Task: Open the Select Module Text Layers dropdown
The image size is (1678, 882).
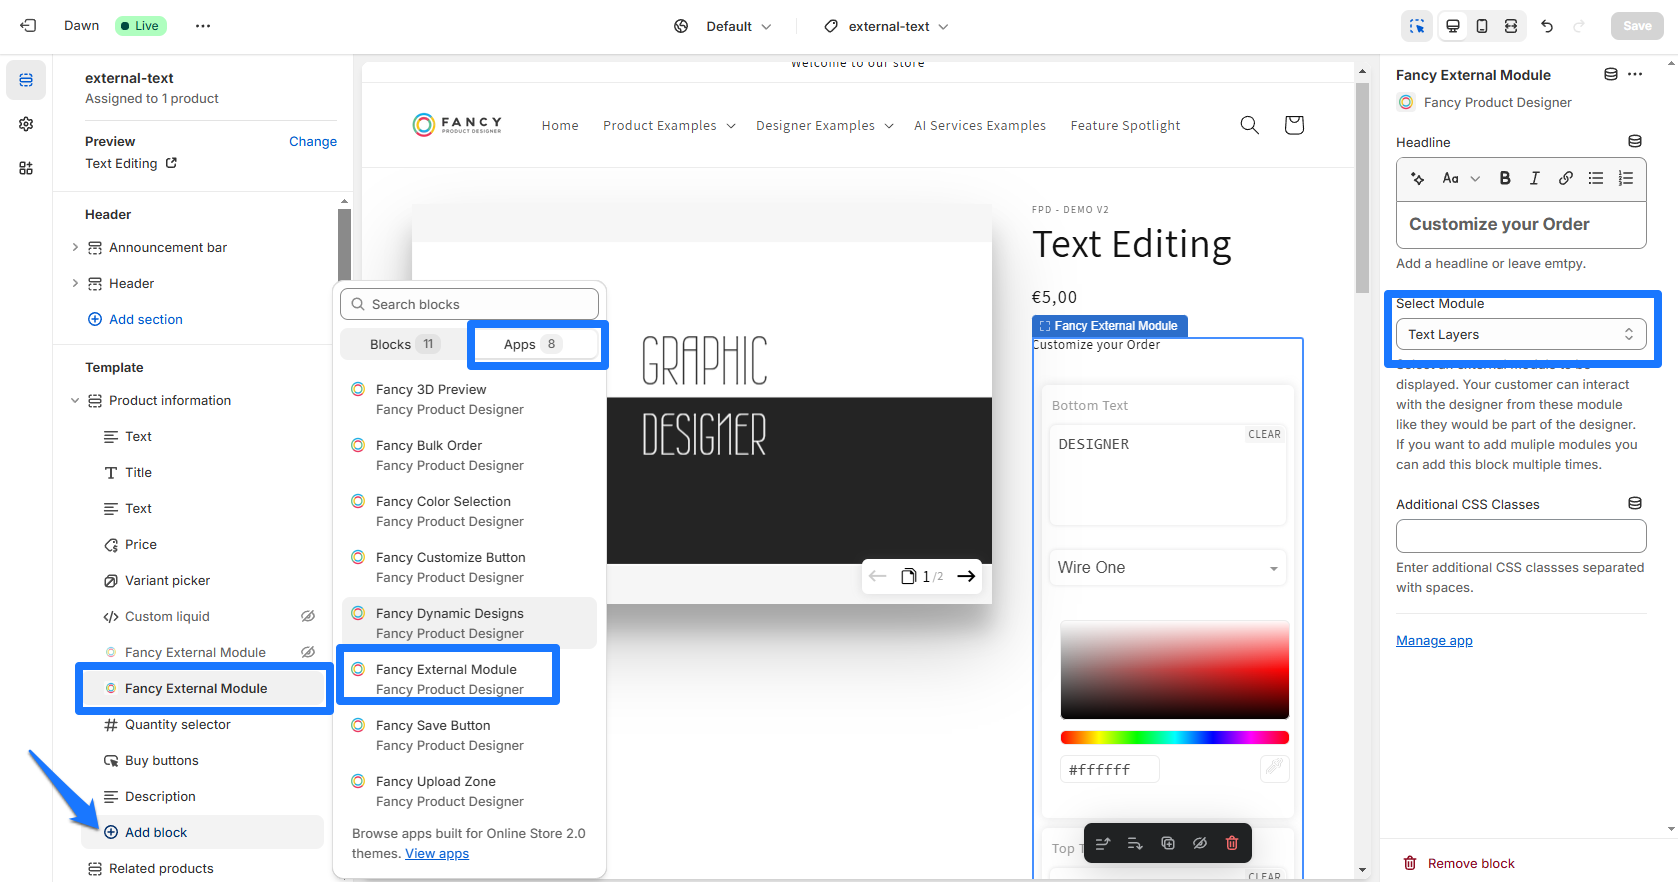Action: coord(1521,334)
